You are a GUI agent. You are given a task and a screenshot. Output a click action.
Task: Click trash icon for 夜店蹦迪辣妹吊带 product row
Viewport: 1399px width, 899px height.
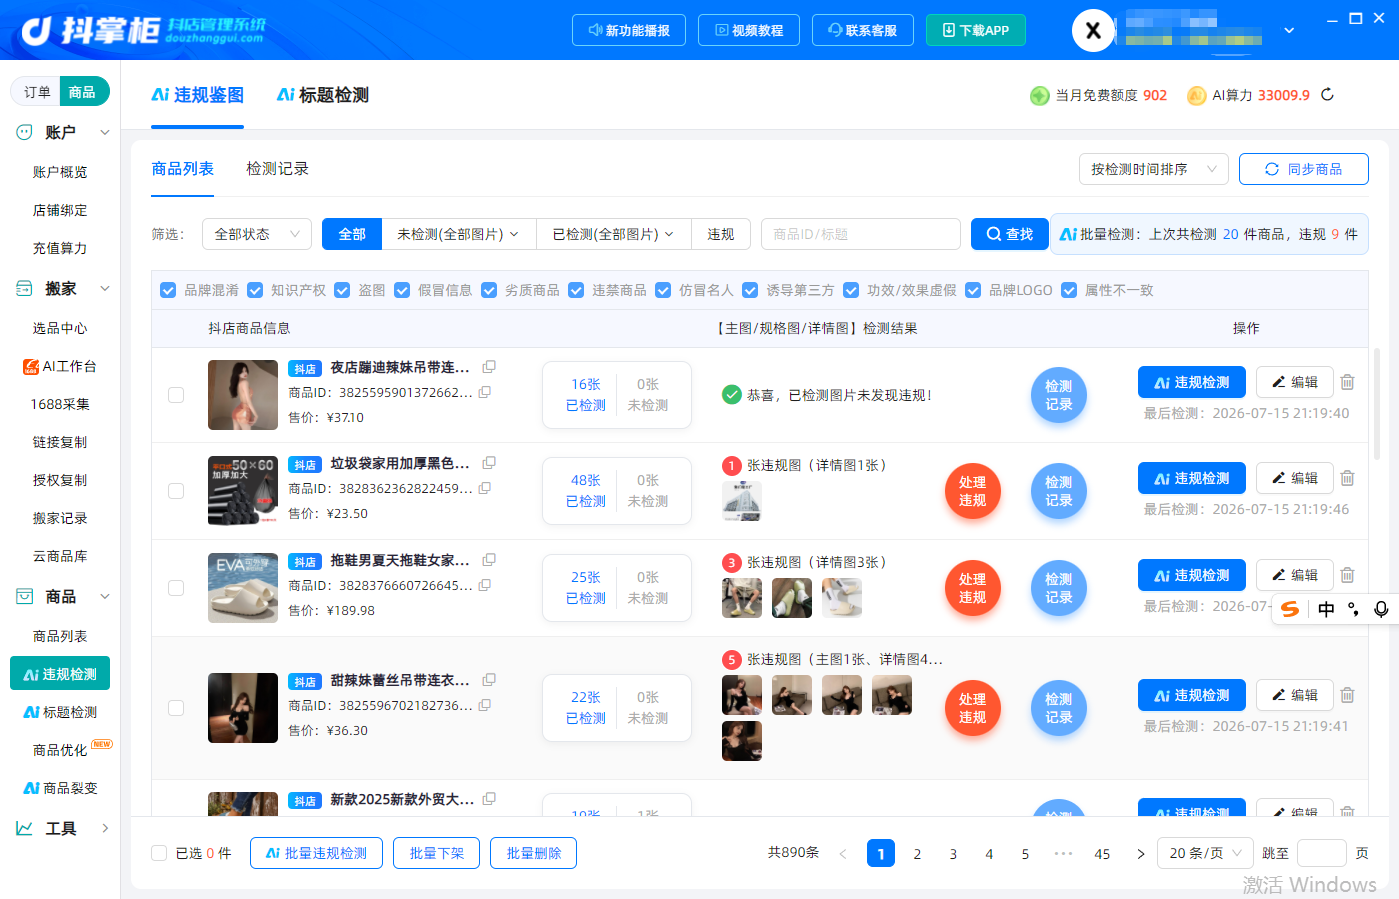click(x=1347, y=382)
